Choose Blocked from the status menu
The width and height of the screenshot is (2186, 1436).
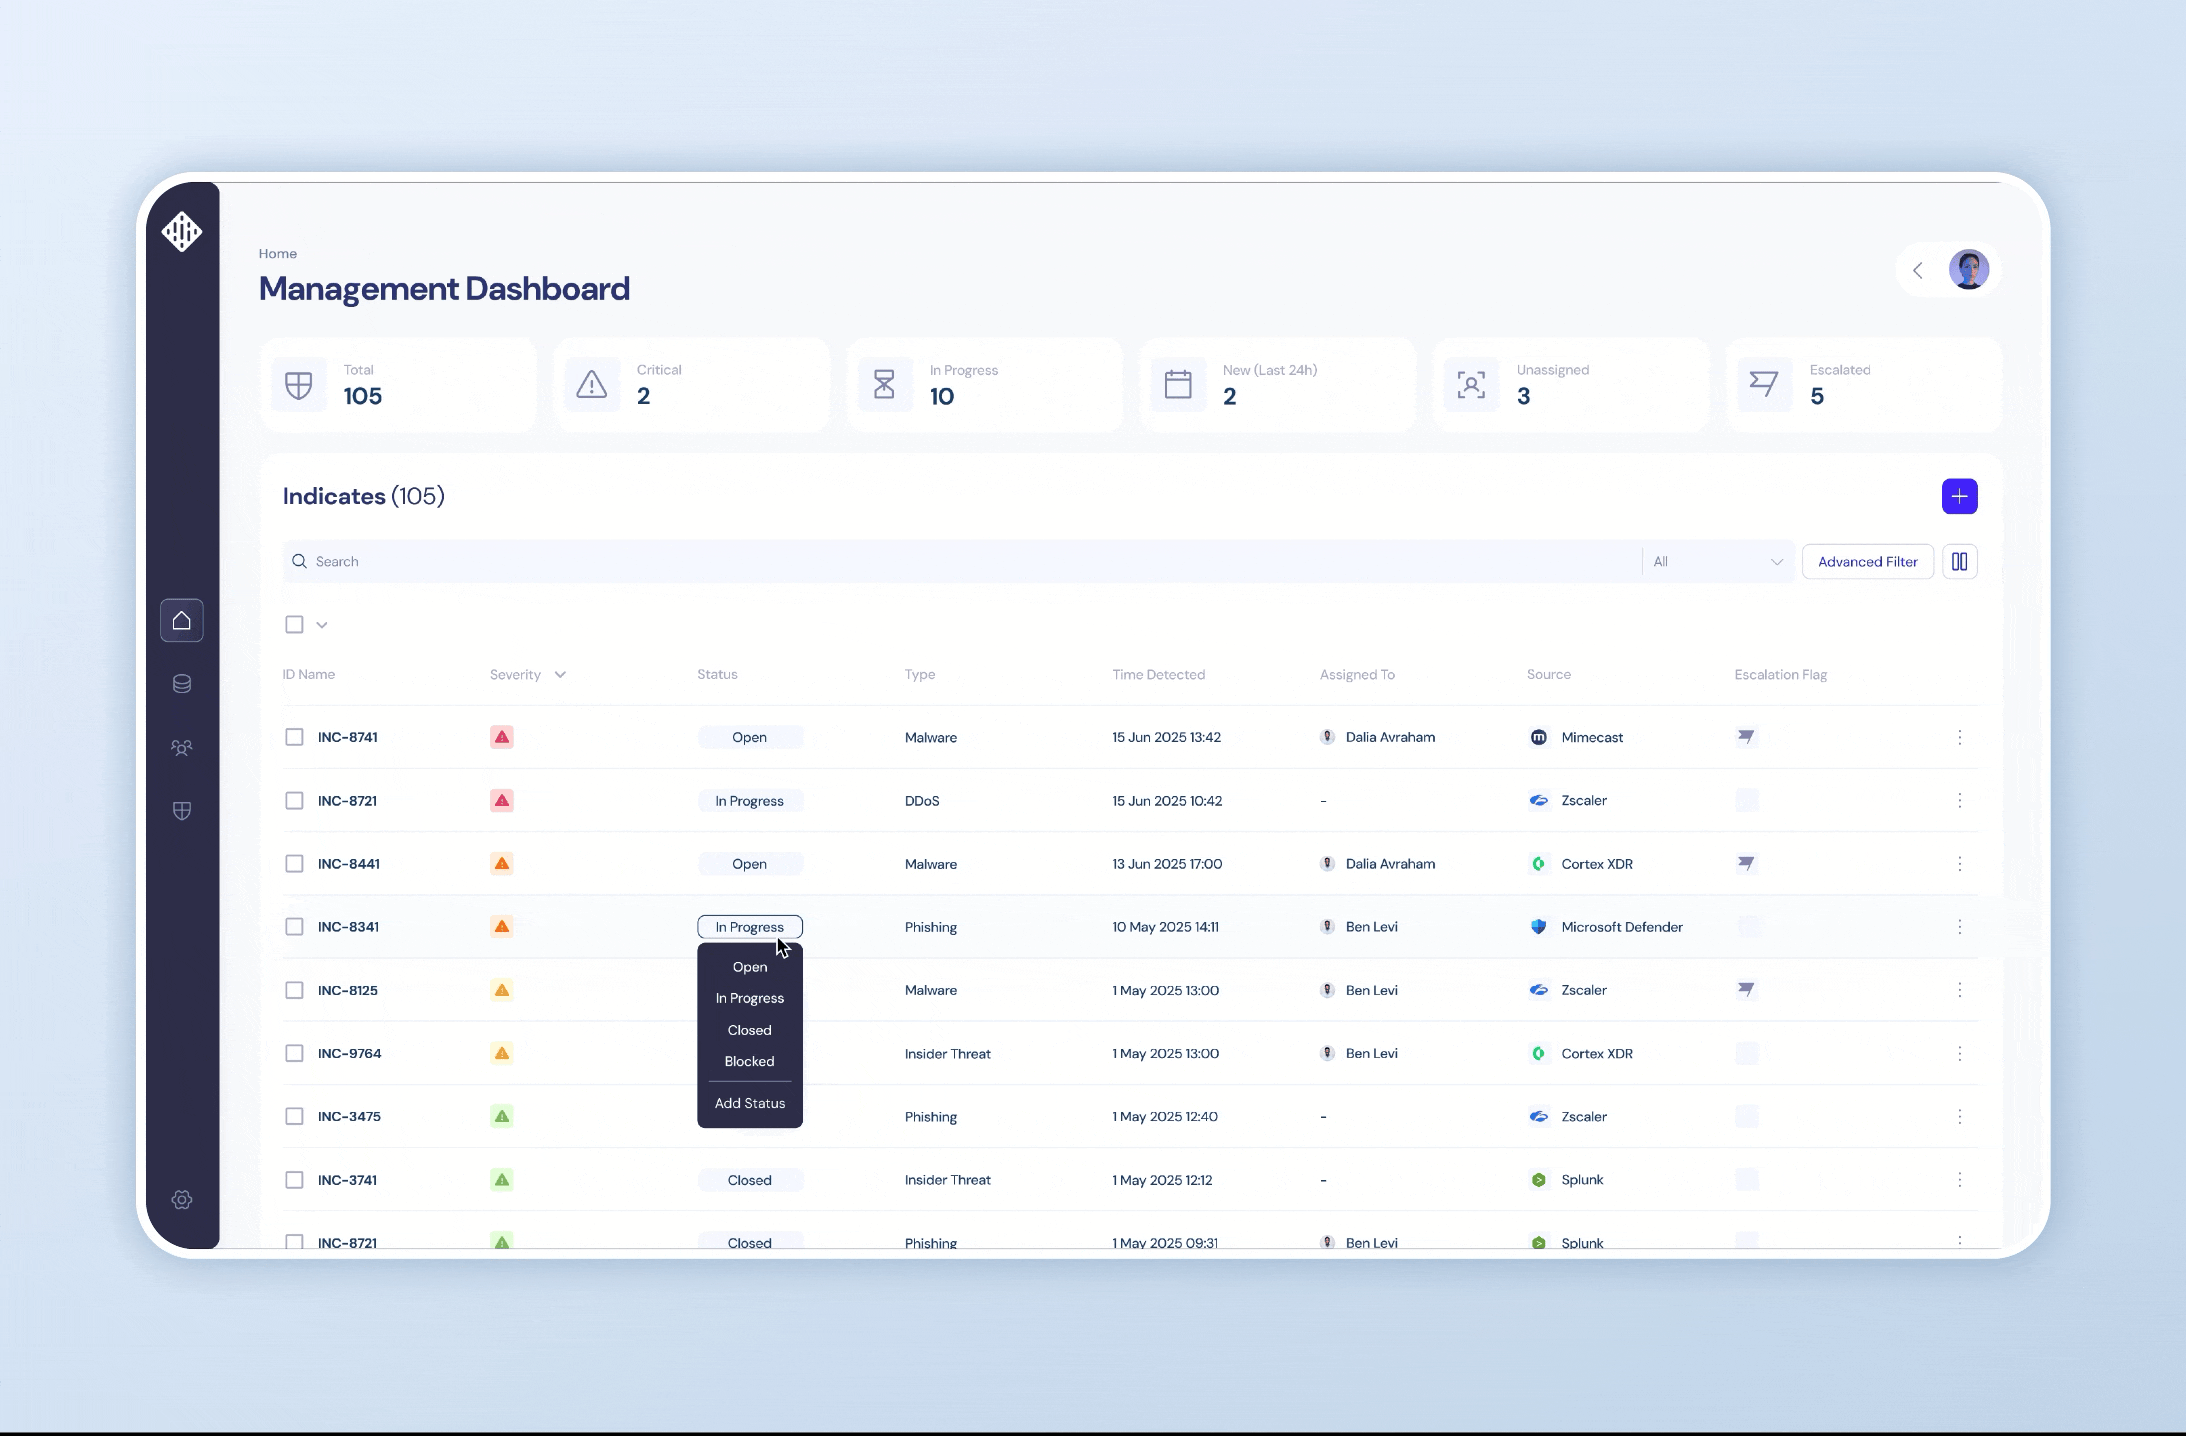pos(749,1061)
